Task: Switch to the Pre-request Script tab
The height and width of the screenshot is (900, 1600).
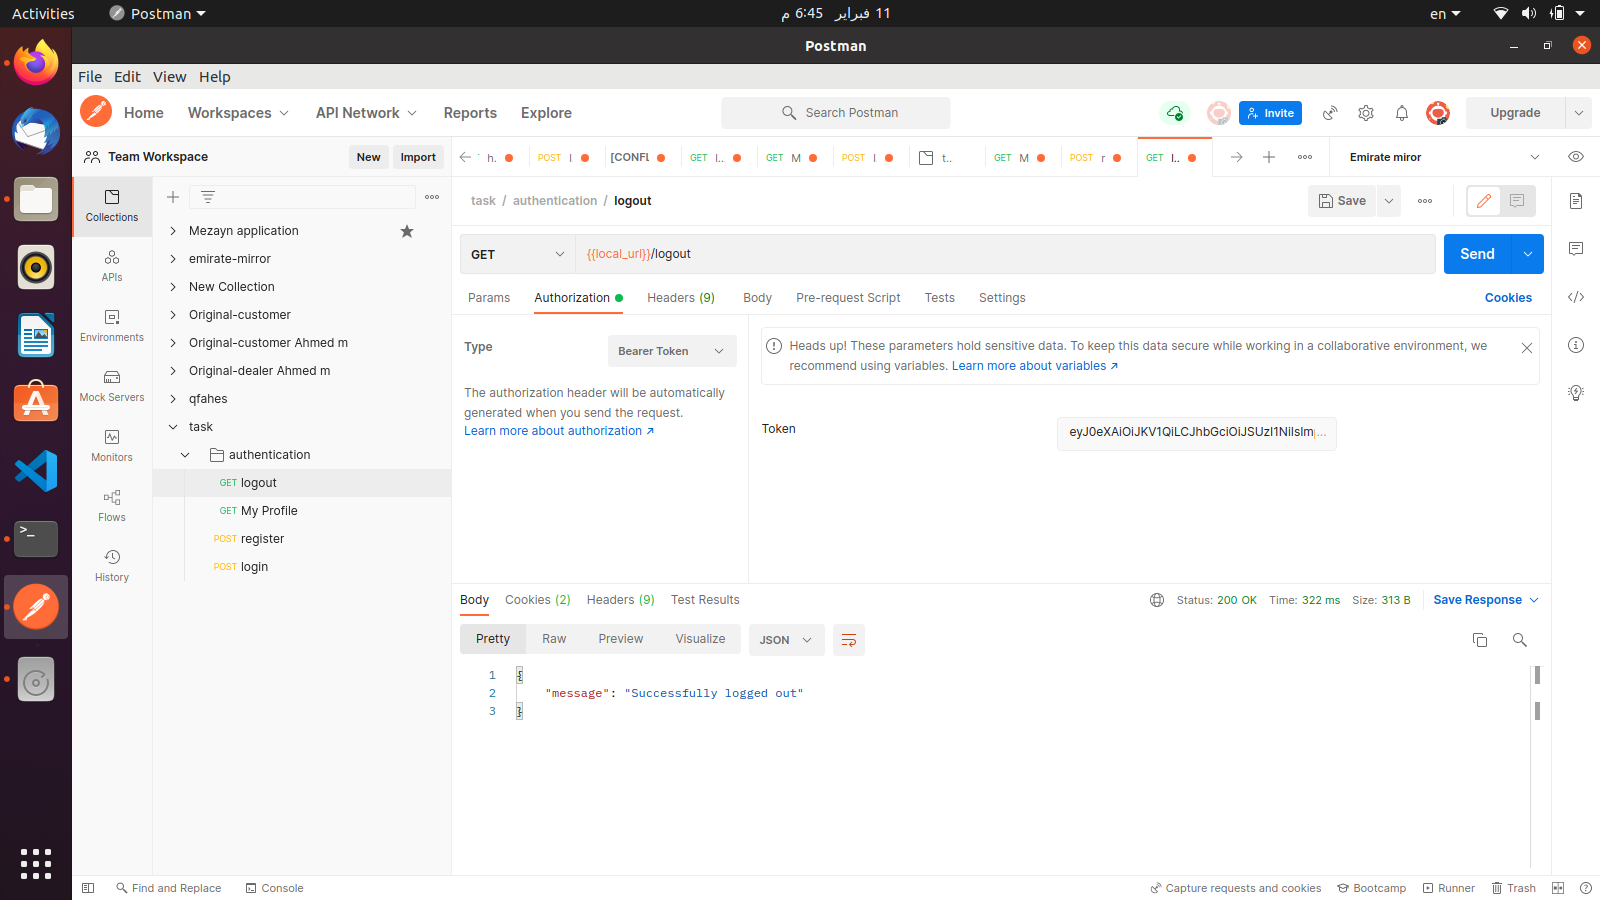Action: point(848,298)
